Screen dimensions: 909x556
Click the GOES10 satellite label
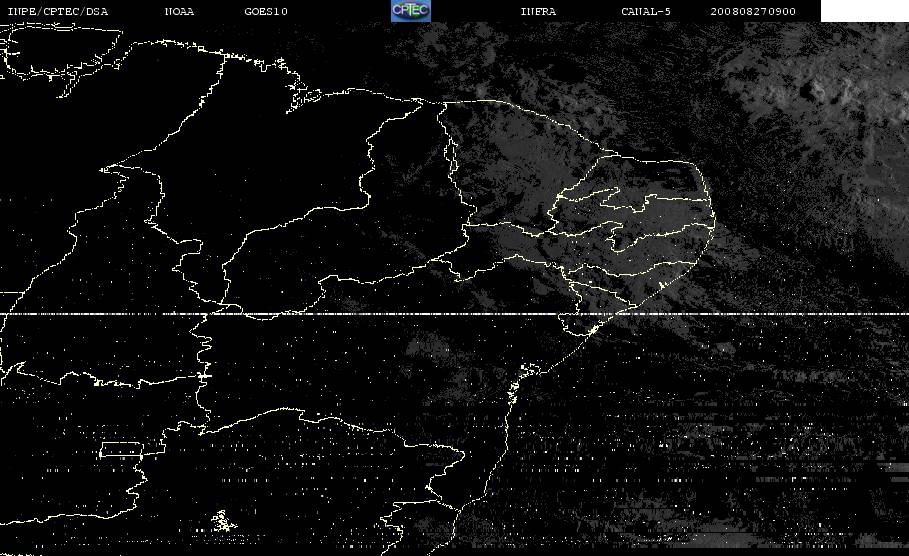click(266, 12)
